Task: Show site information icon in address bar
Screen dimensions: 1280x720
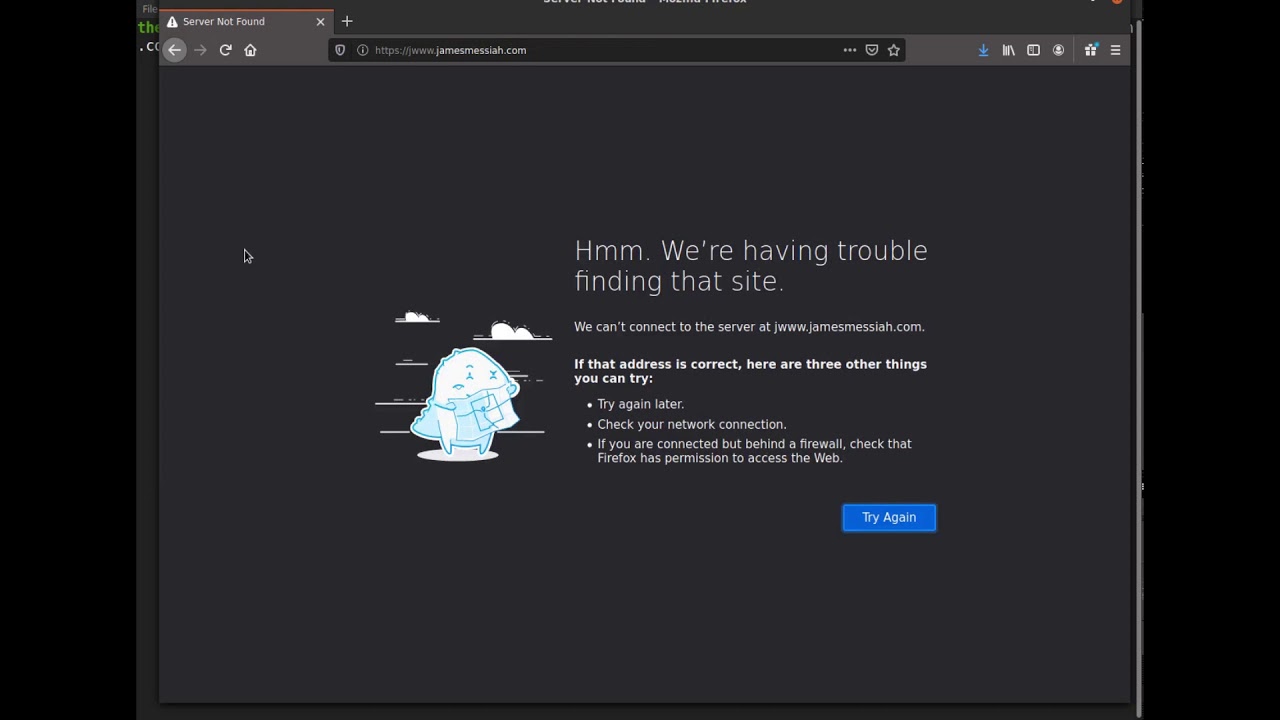Action: [362, 50]
